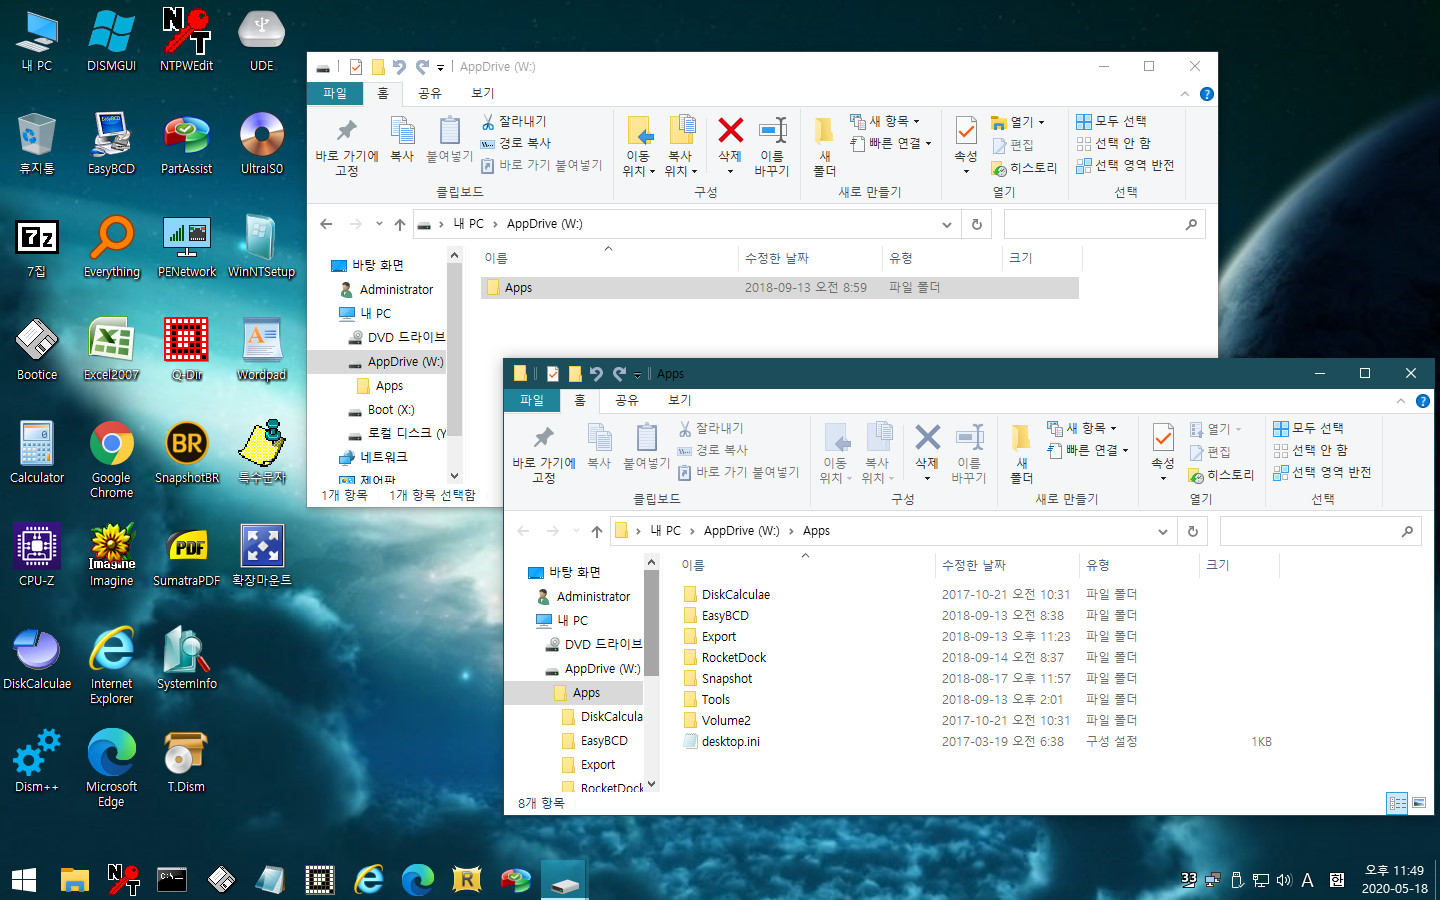This screenshot has height=900, width=1440.
Task: Open quick access toolbar customize arrow in AppDrive window
Action: pos(440,67)
